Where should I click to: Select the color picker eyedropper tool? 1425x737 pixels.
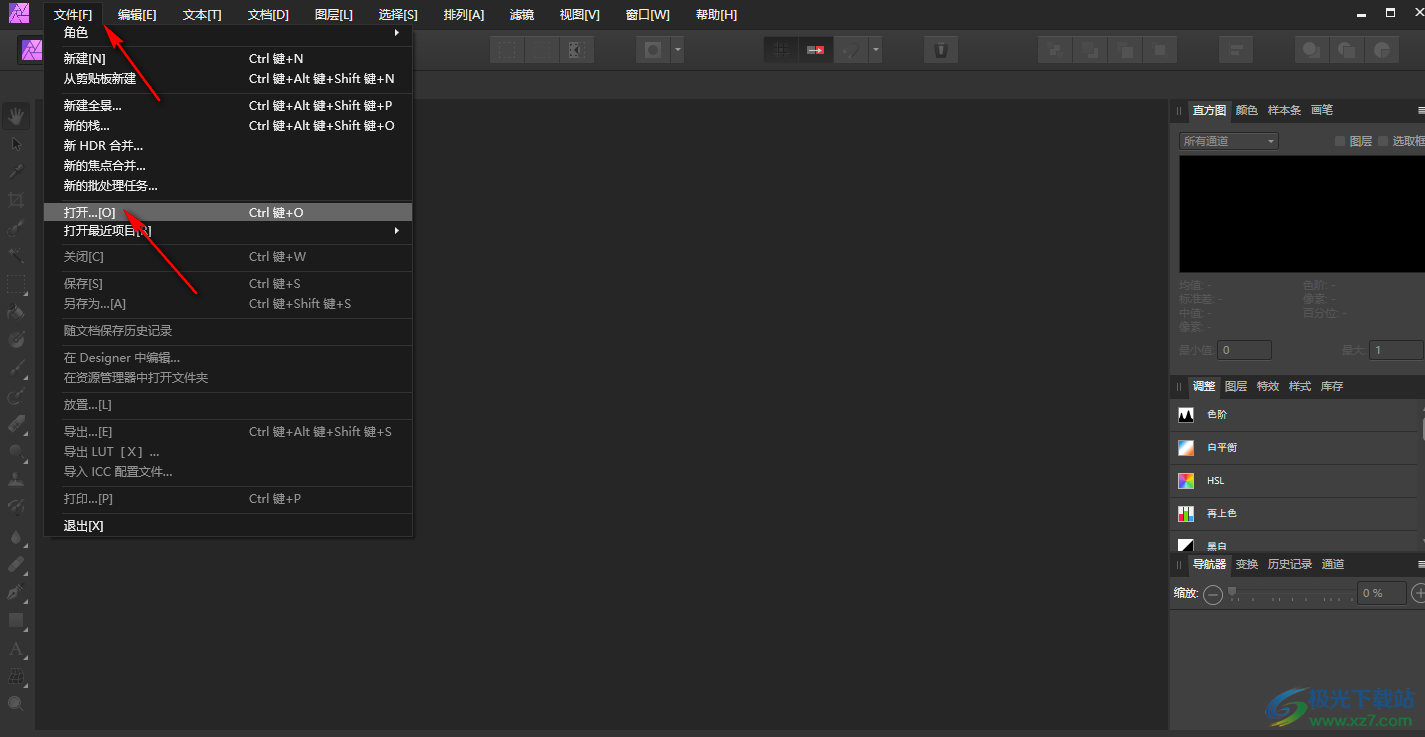17,172
